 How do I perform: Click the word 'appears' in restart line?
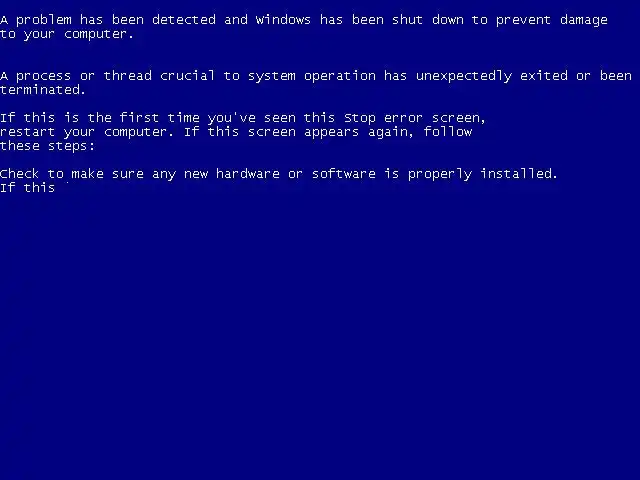(x=331, y=133)
